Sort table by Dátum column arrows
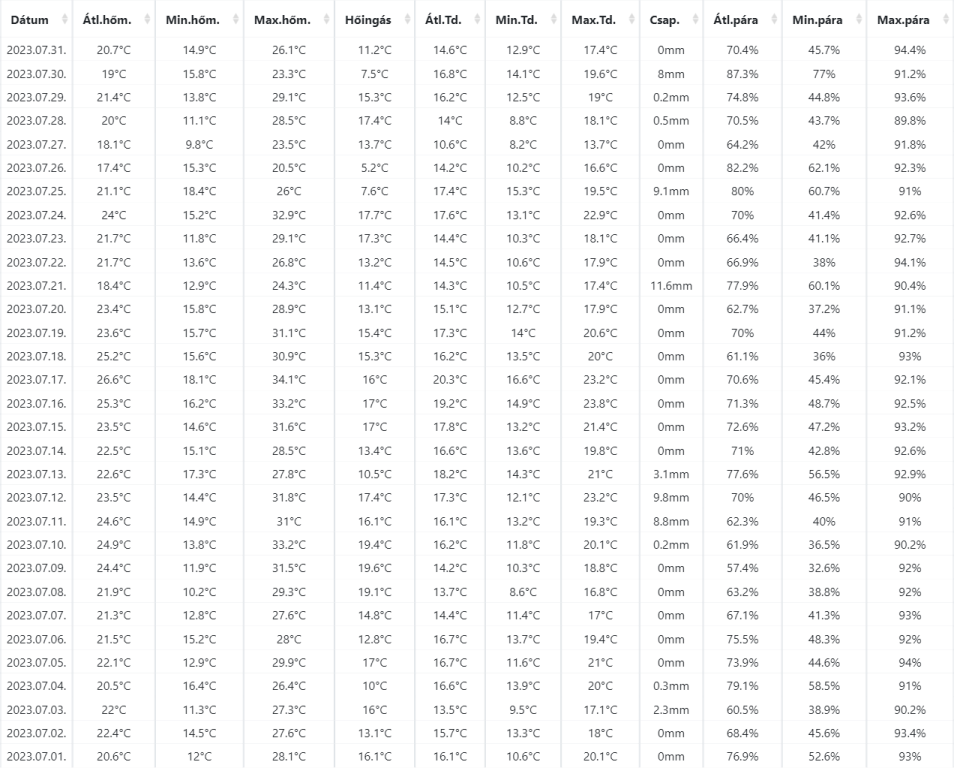This screenshot has width=954, height=768. coord(64,19)
